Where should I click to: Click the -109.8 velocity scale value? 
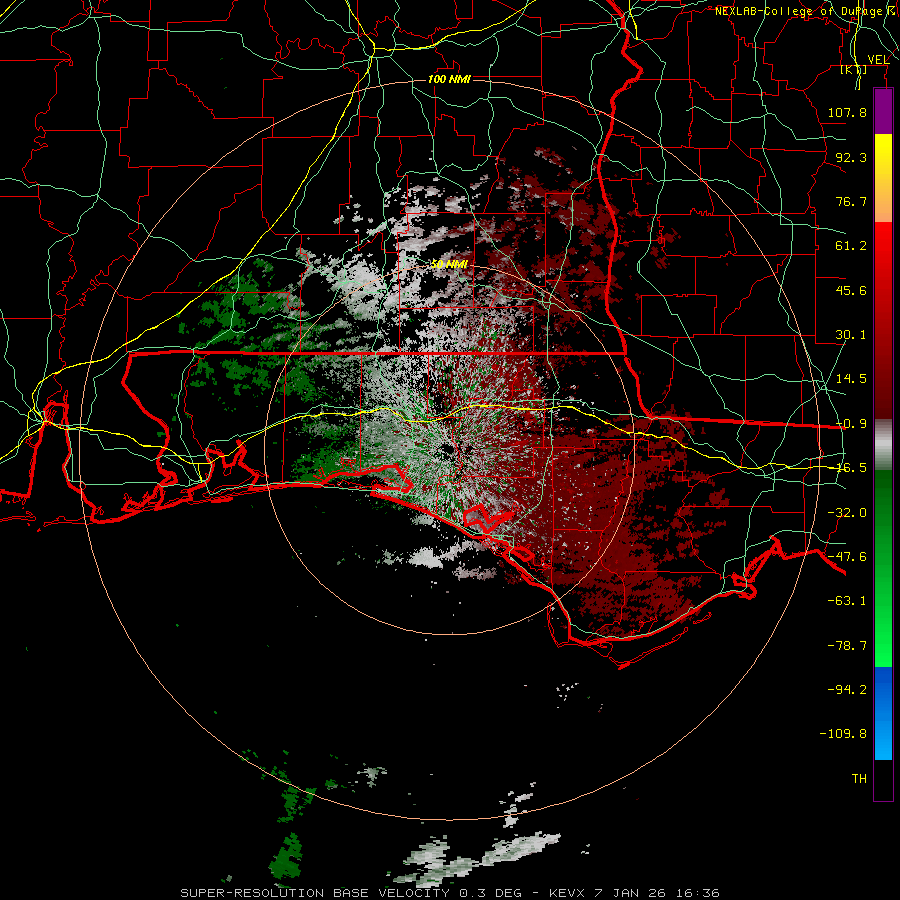(843, 734)
